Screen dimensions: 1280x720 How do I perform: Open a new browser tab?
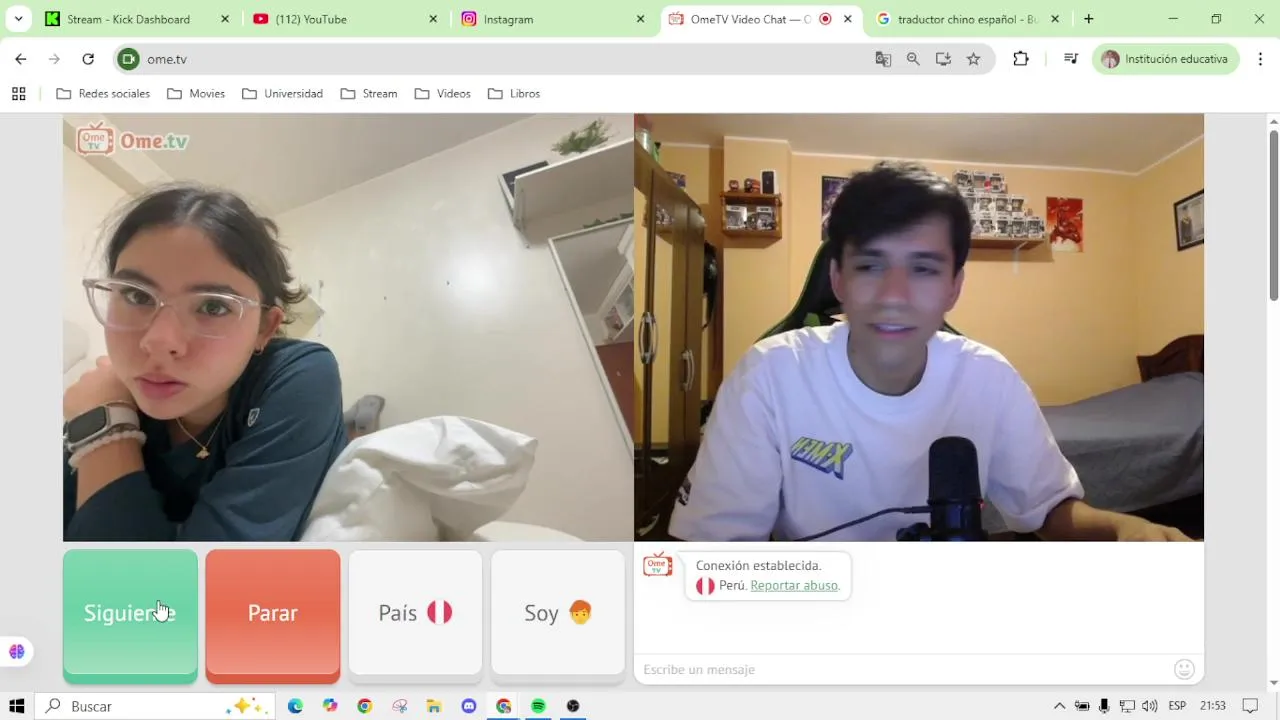1089,19
